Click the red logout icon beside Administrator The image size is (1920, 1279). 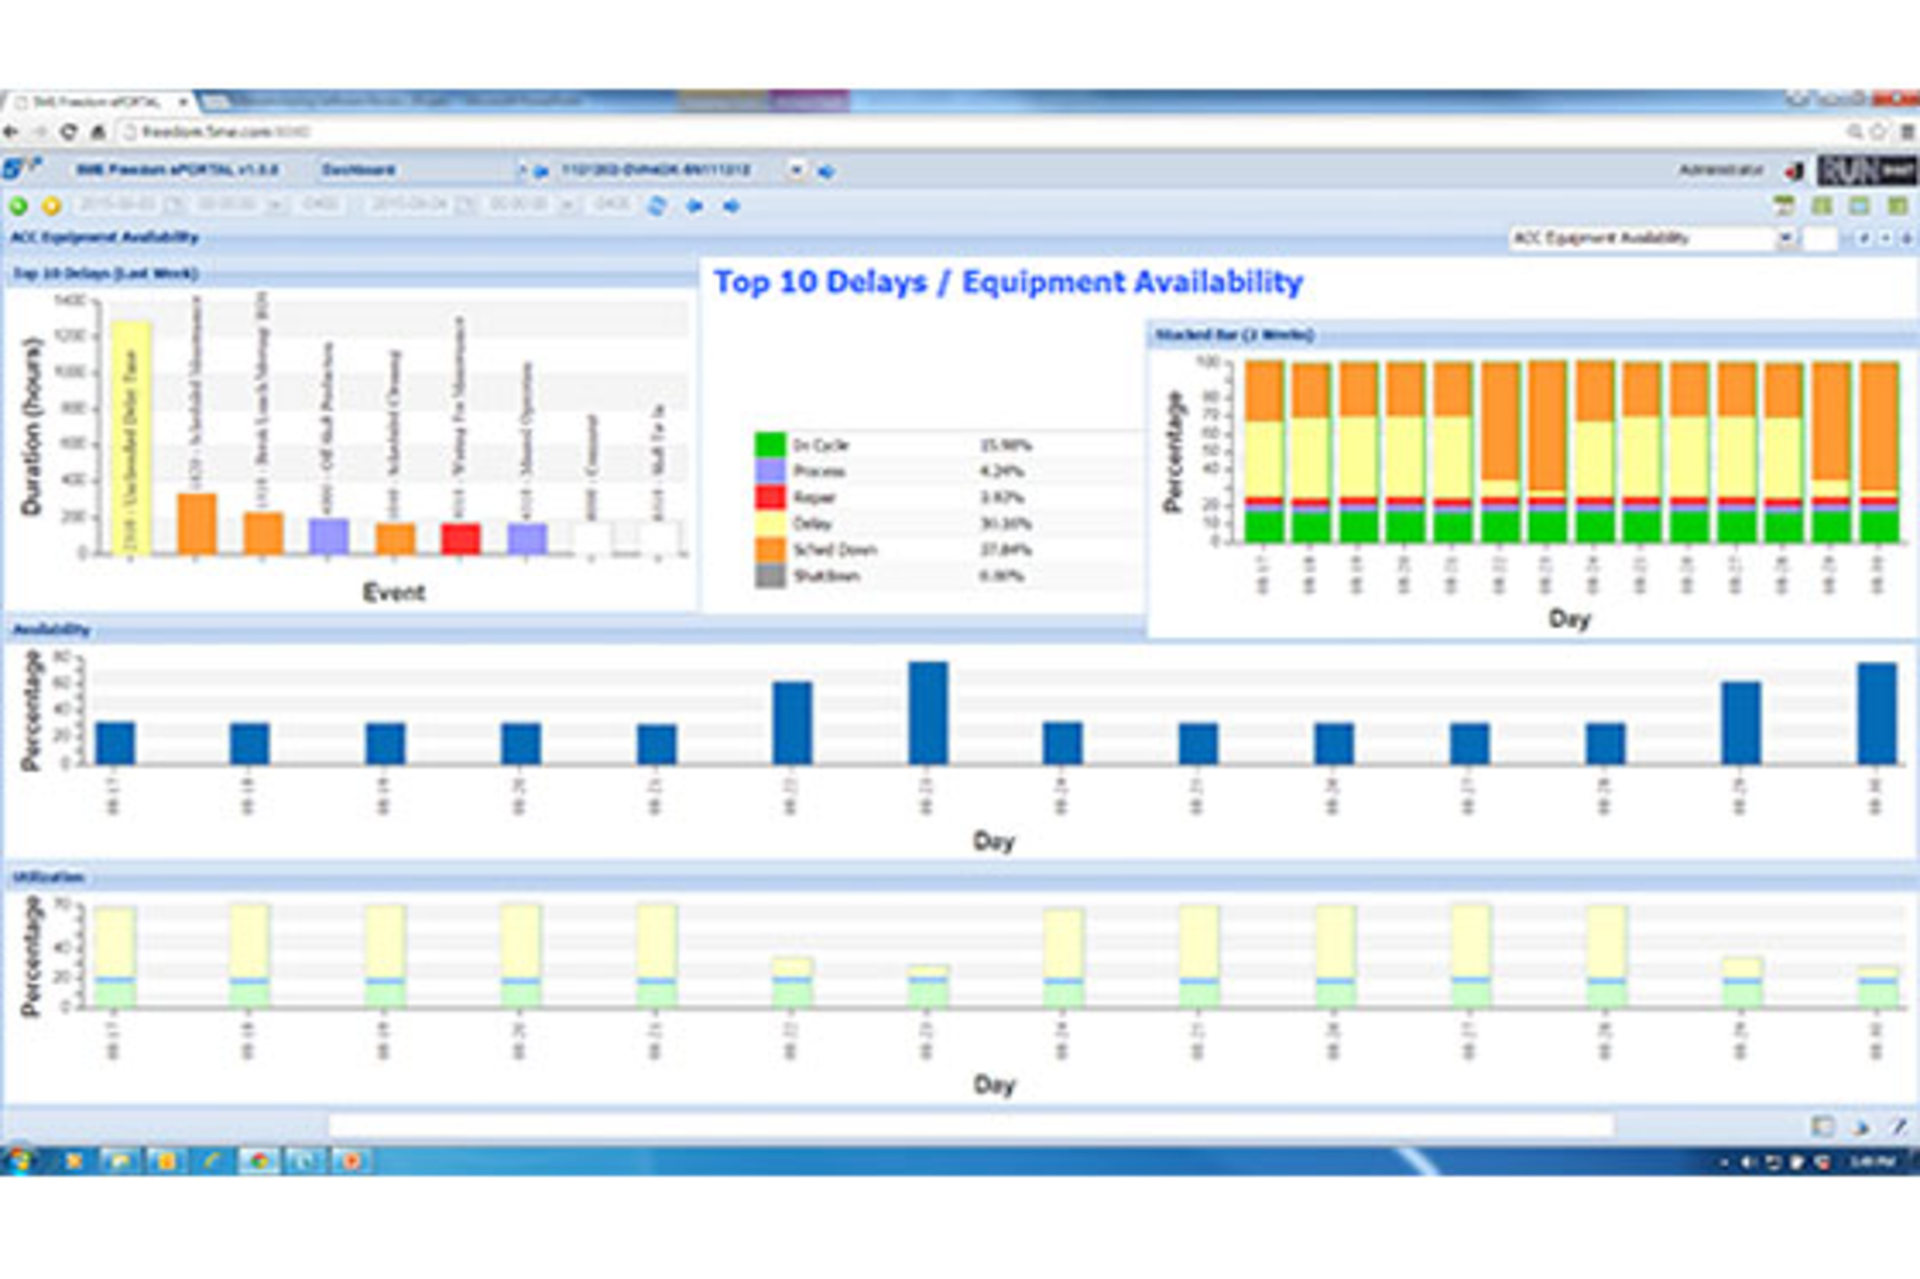pyautogui.click(x=1794, y=171)
